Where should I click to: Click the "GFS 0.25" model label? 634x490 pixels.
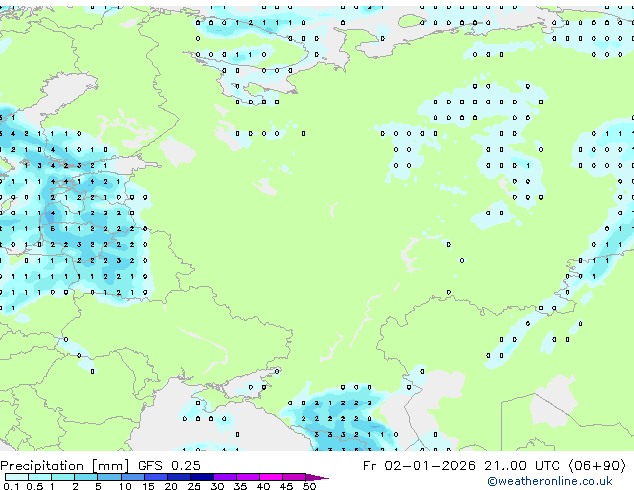(x=169, y=465)
